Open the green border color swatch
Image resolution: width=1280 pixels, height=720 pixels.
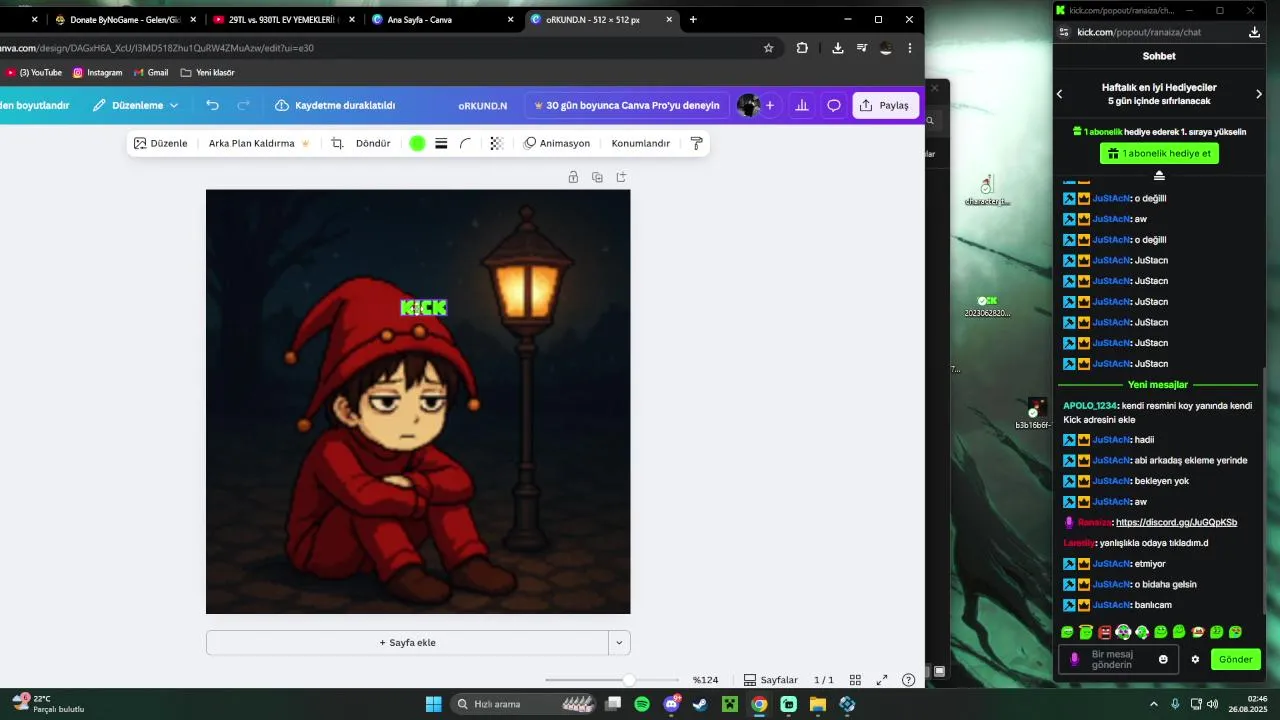[417, 143]
